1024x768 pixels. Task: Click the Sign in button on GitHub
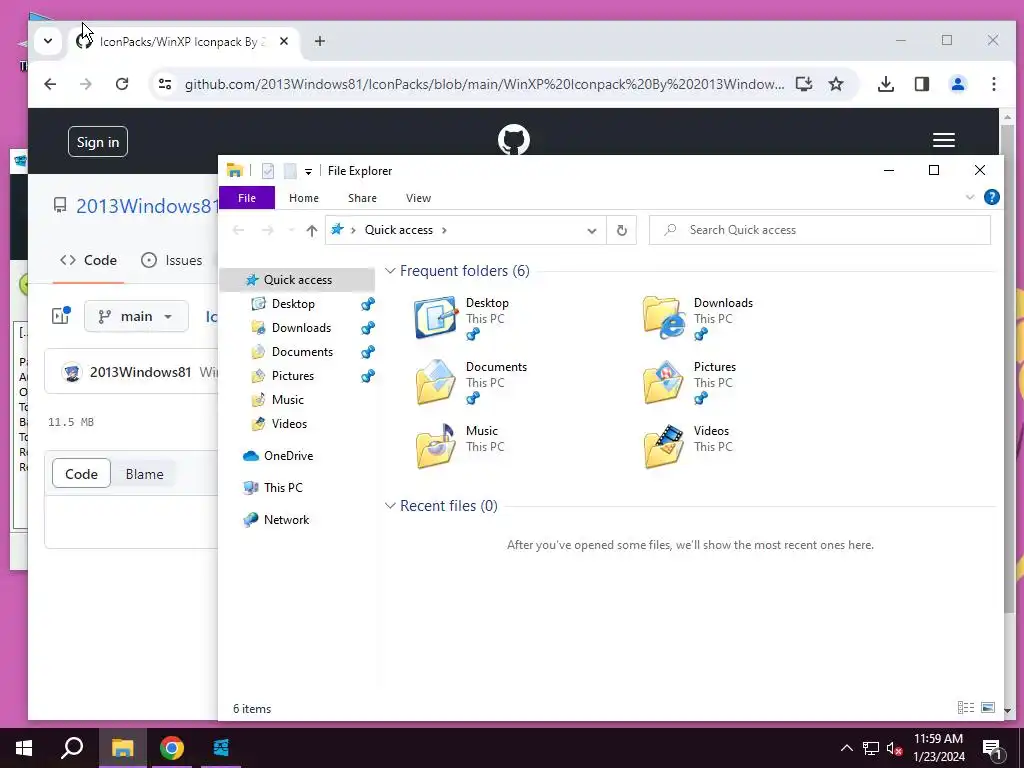point(98,142)
